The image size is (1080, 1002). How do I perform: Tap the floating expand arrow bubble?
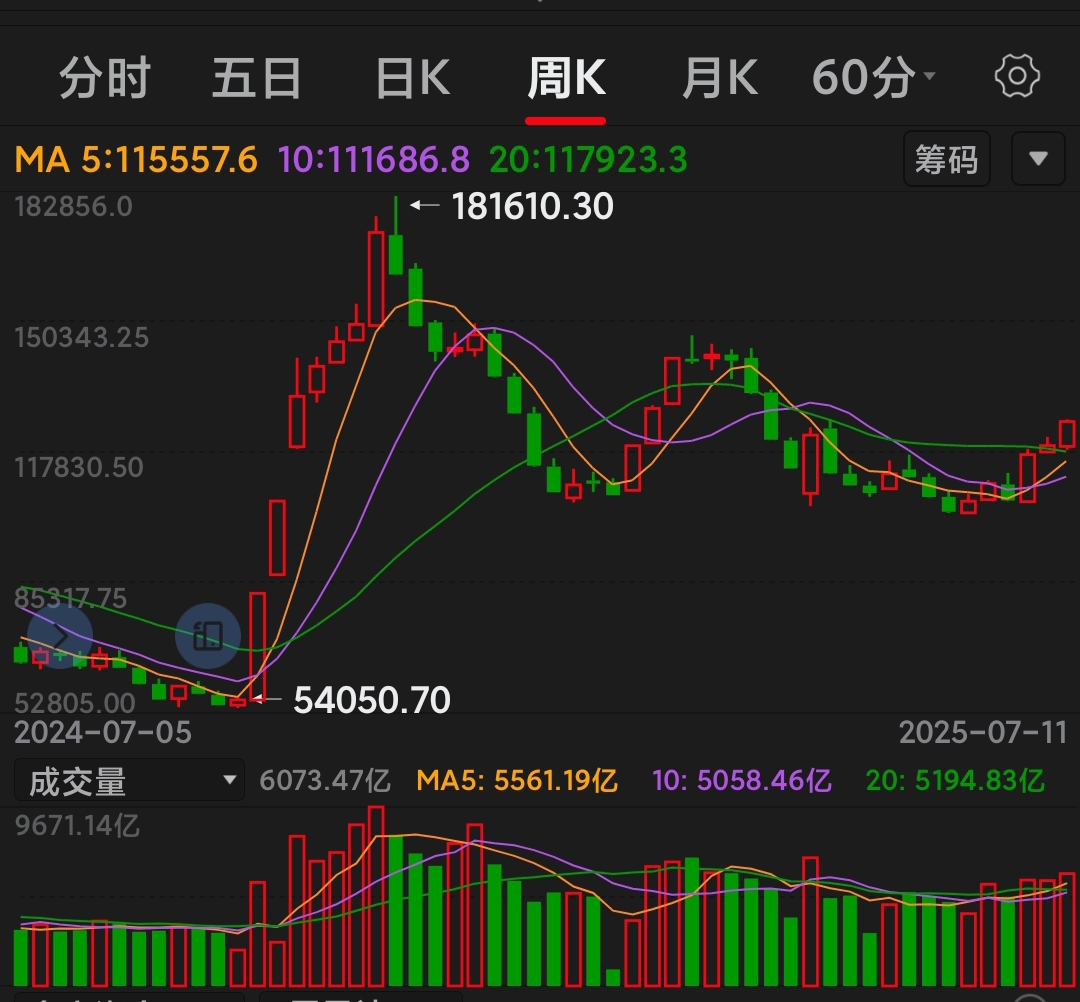tap(60, 636)
